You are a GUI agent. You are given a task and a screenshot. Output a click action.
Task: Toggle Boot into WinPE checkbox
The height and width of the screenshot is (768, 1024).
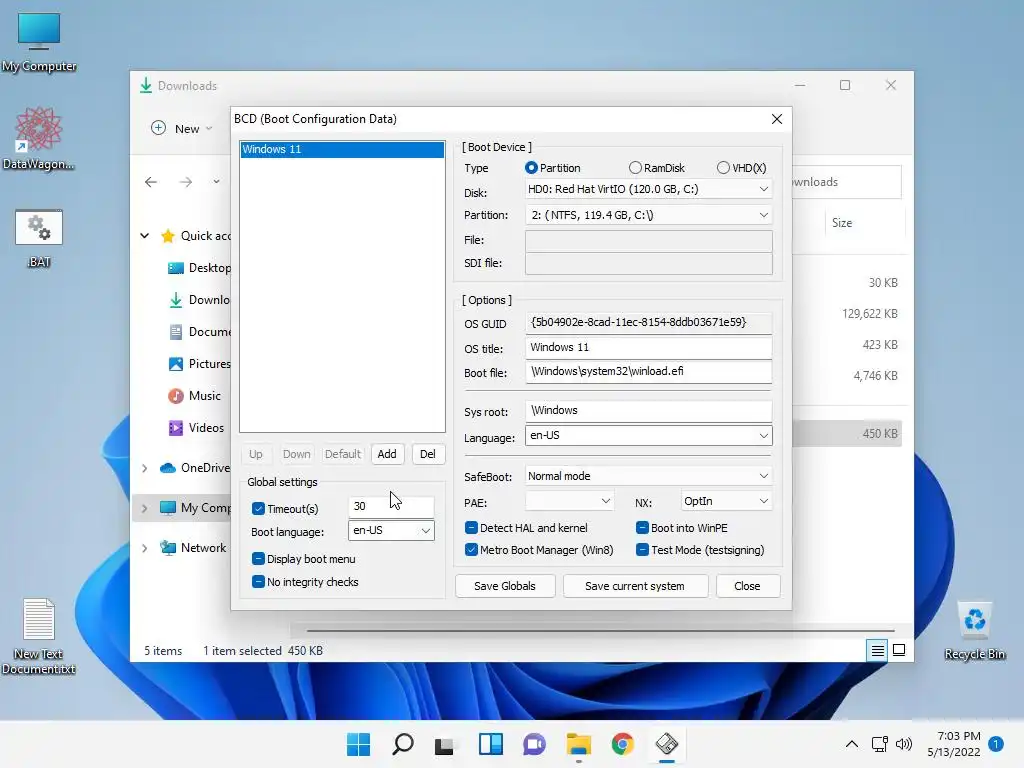pyautogui.click(x=642, y=528)
